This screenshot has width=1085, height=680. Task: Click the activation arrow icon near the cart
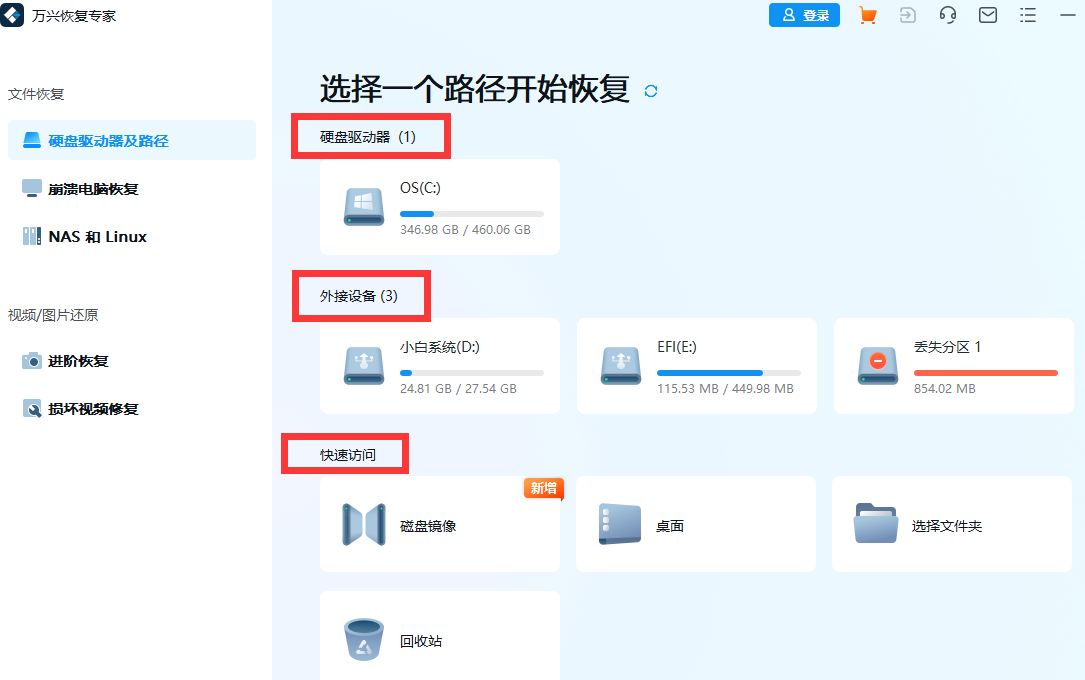pyautogui.click(x=907, y=15)
